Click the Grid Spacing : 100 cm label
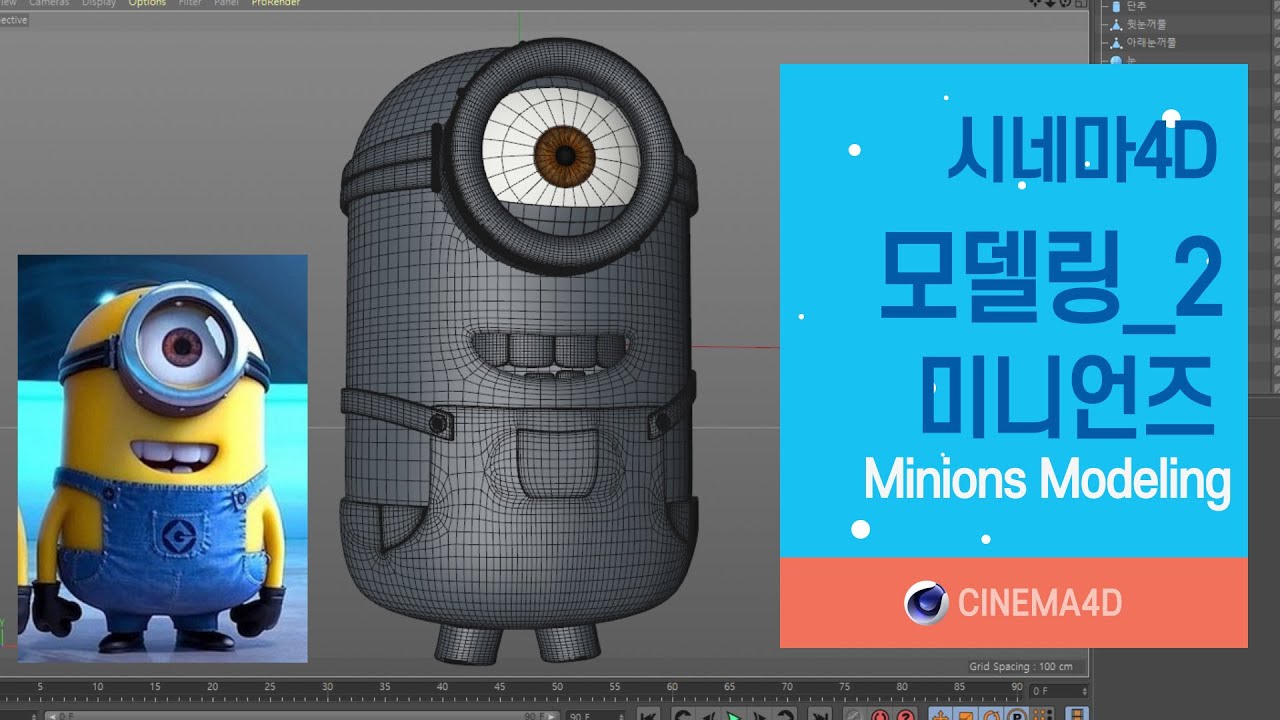The image size is (1280, 720). click(x=1021, y=667)
